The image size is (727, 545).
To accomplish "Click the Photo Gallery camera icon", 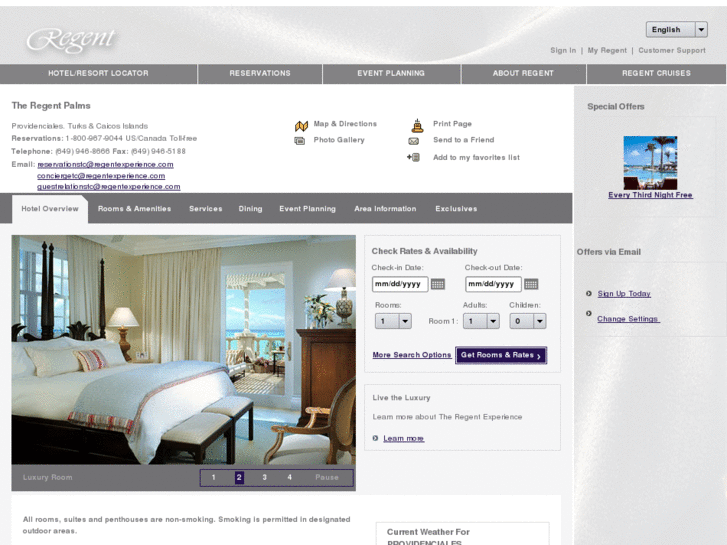I will (x=300, y=141).
